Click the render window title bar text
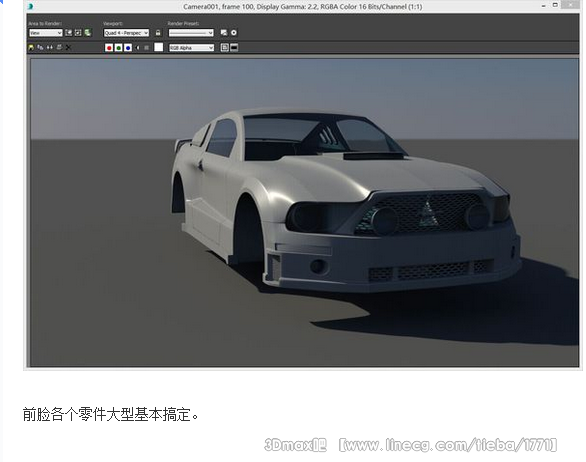 303,7
